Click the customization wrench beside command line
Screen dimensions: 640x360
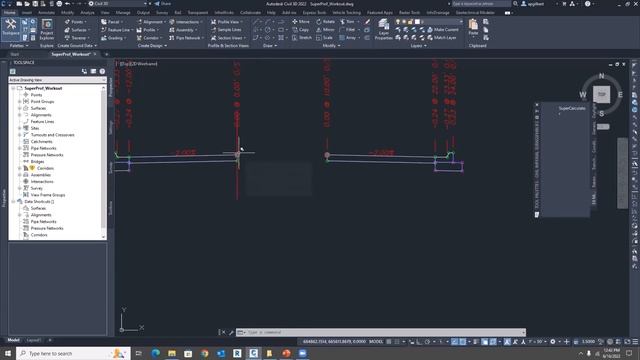[231, 332]
